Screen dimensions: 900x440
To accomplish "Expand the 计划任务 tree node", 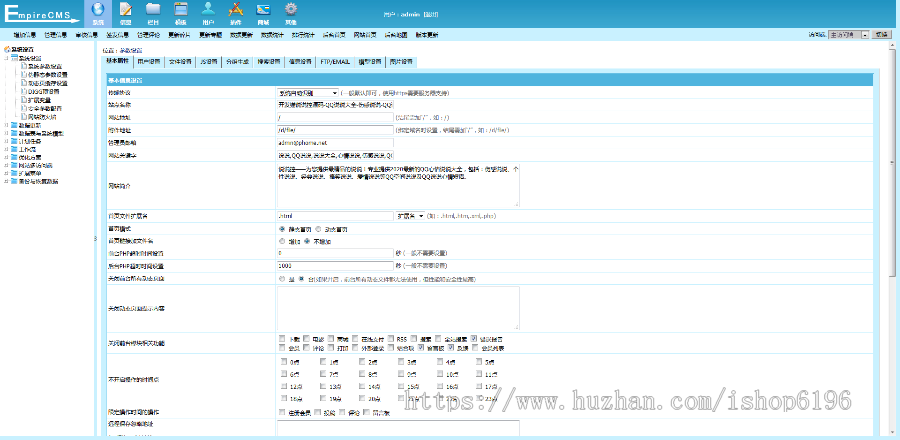I will pos(6,141).
